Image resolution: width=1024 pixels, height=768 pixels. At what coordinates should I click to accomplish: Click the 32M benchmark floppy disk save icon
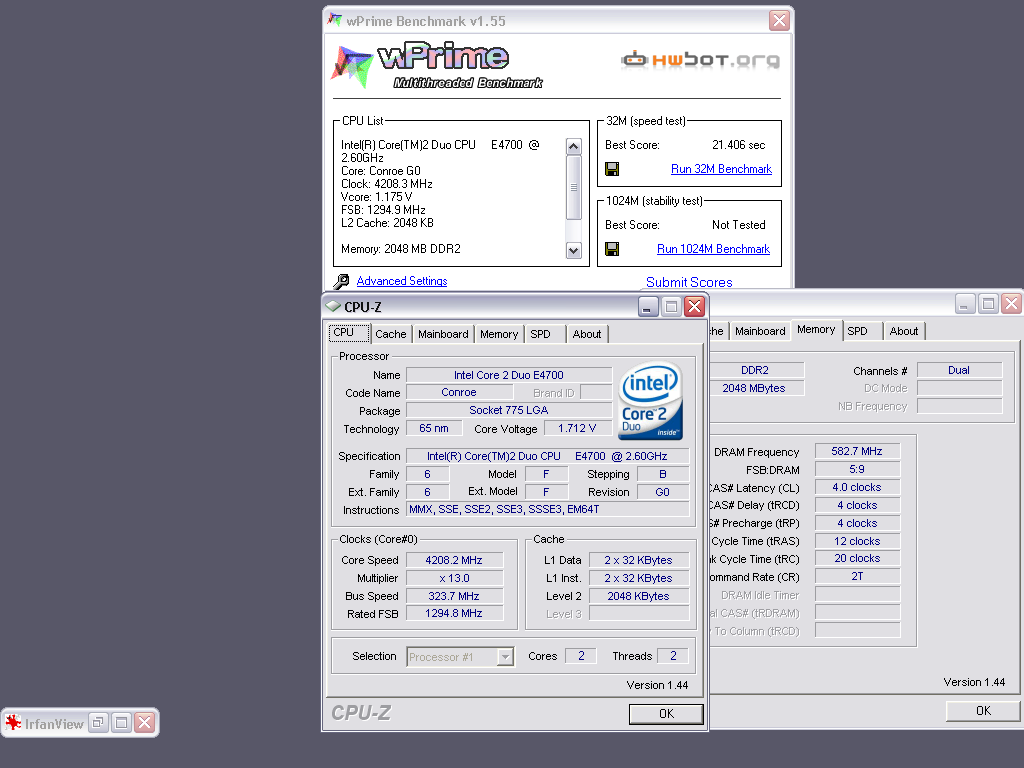(612, 169)
